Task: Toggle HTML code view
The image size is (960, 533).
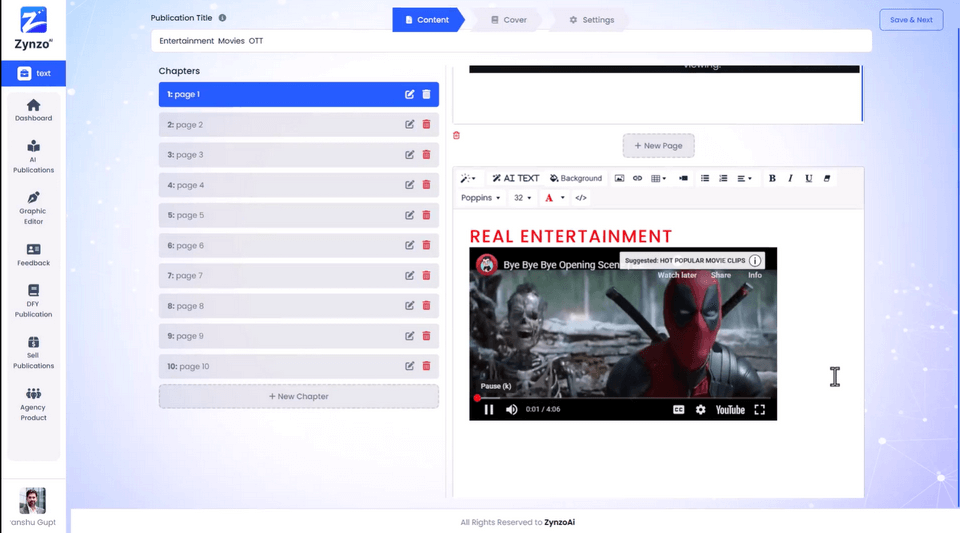Action: click(x=581, y=198)
